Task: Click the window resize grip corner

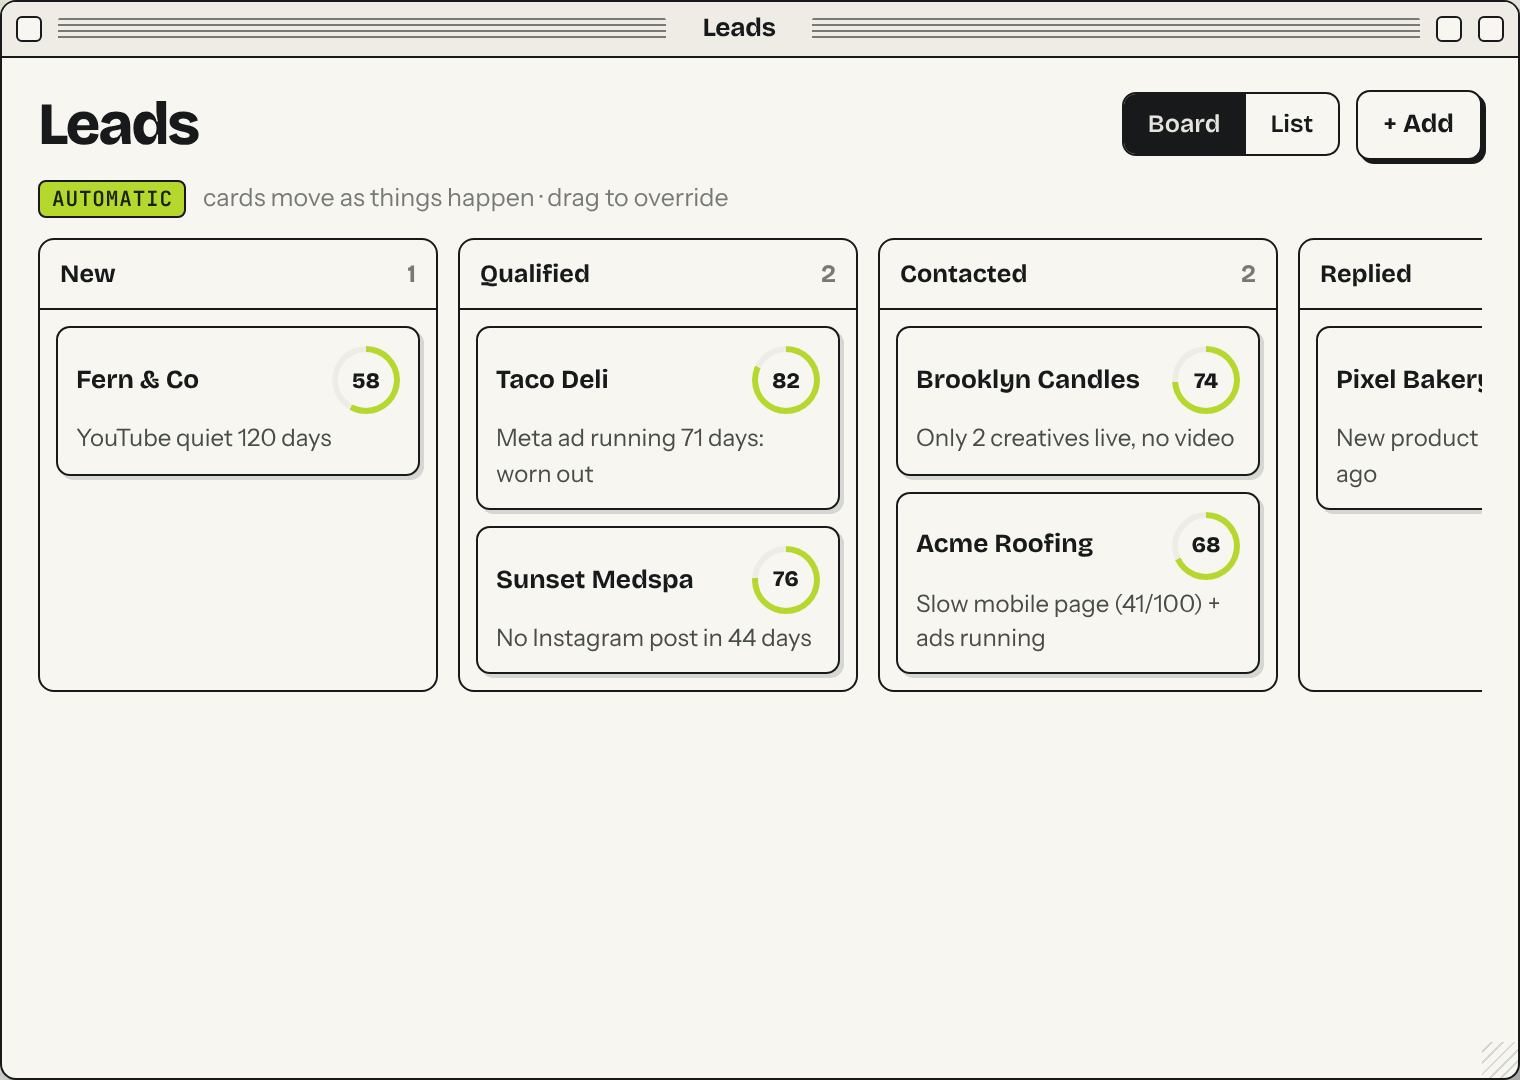Action: pos(1498,1058)
